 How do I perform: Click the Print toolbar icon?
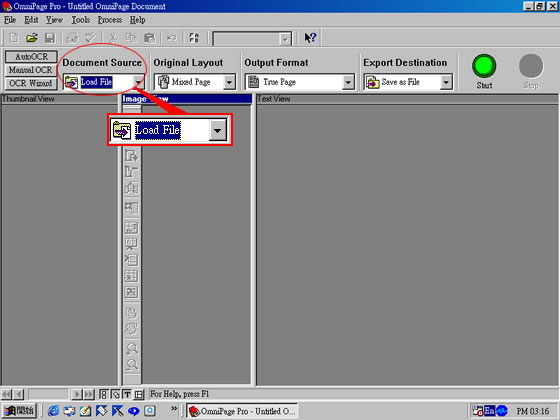coord(72,38)
